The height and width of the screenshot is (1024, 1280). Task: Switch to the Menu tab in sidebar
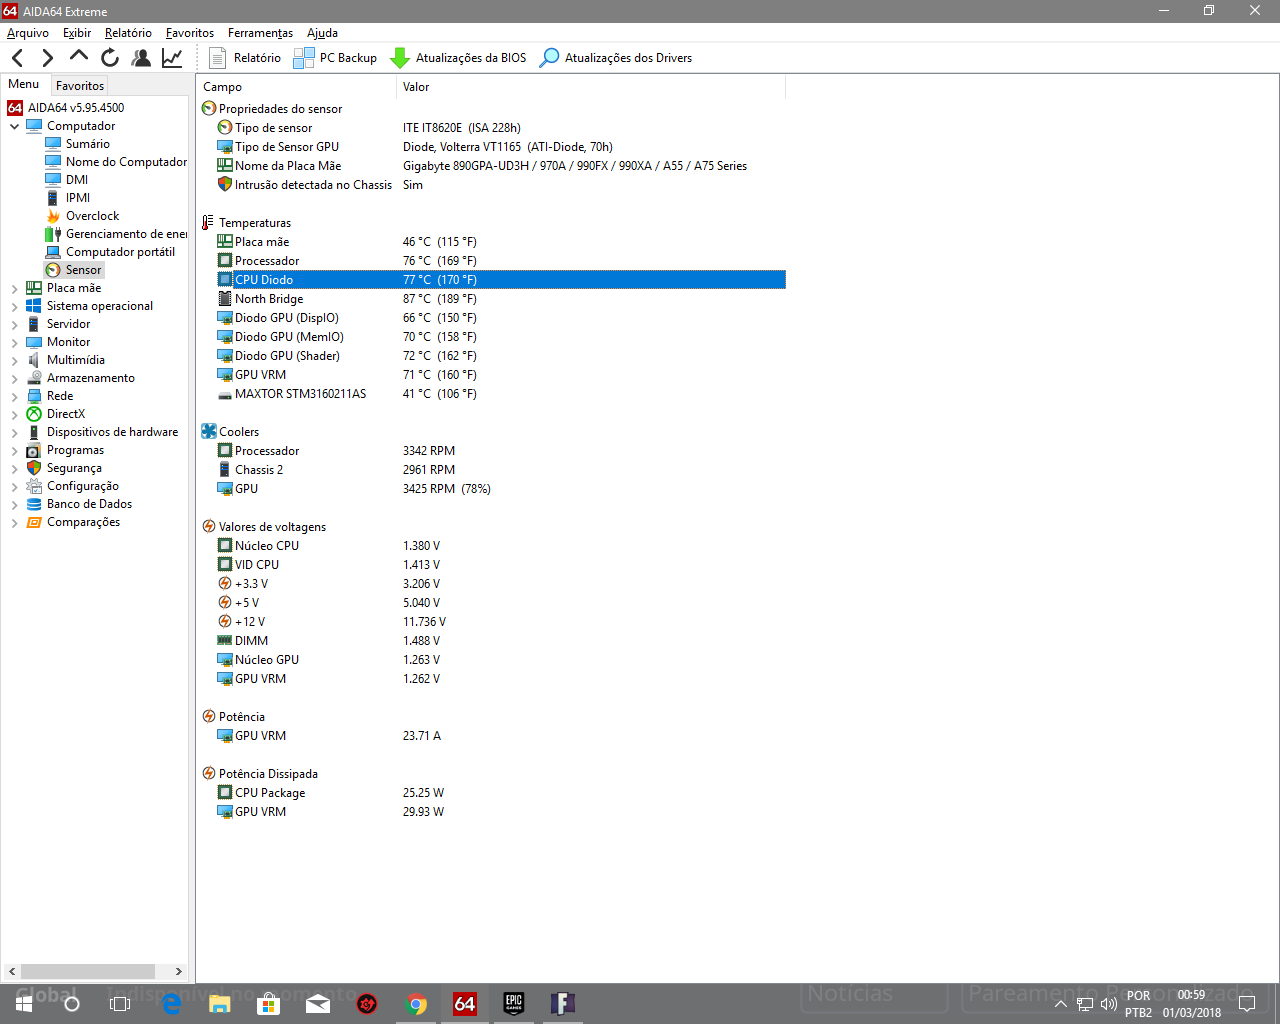coord(24,85)
